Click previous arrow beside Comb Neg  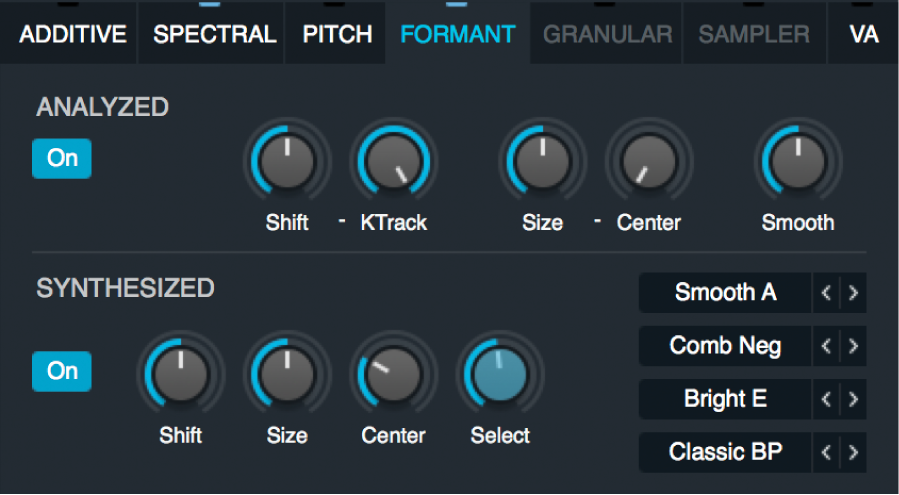[x=826, y=347]
